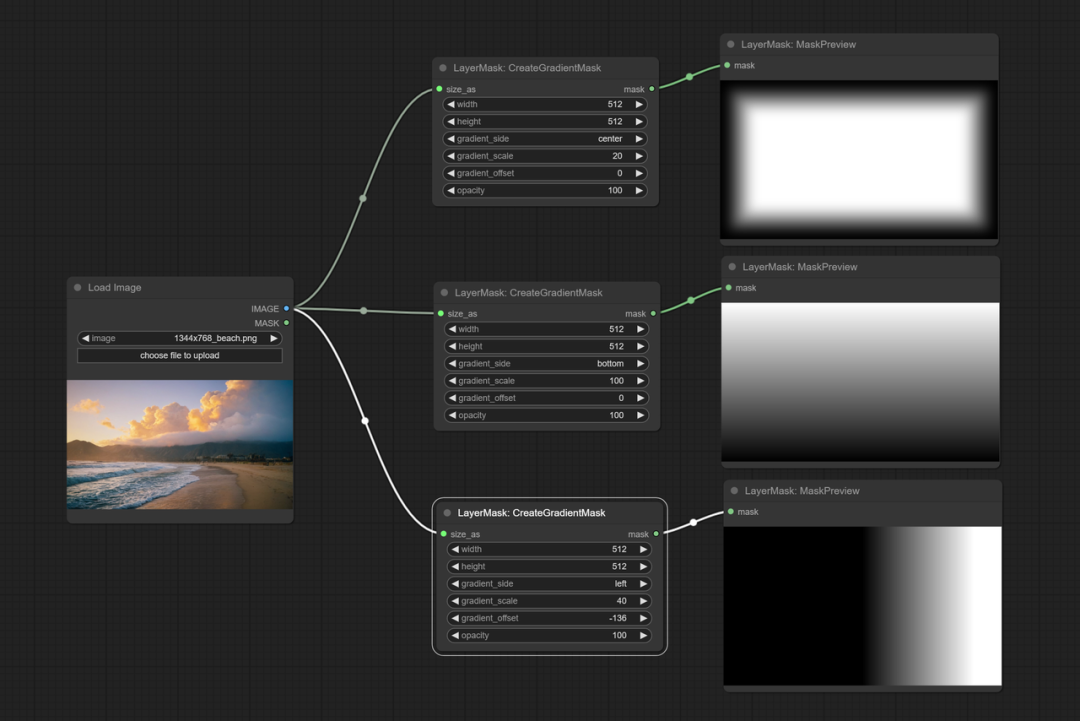Select next image file with right arrow

click(273, 338)
